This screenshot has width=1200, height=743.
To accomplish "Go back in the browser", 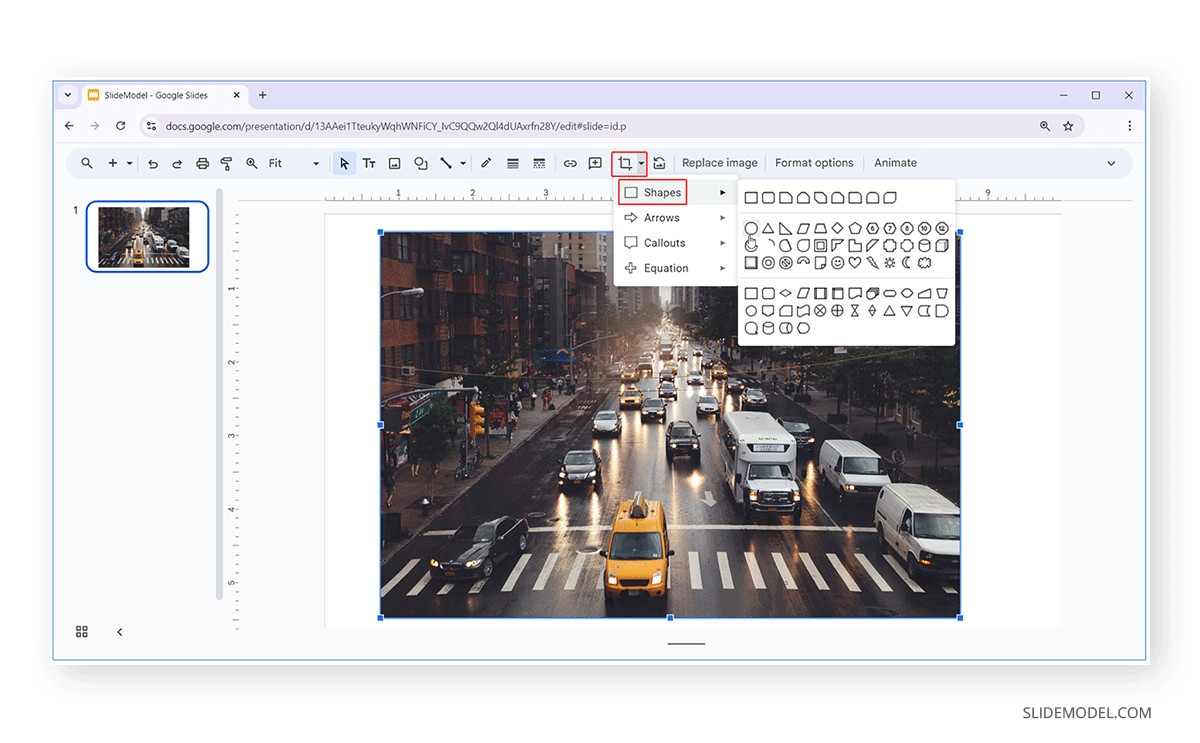I will pyautogui.click(x=69, y=126).
